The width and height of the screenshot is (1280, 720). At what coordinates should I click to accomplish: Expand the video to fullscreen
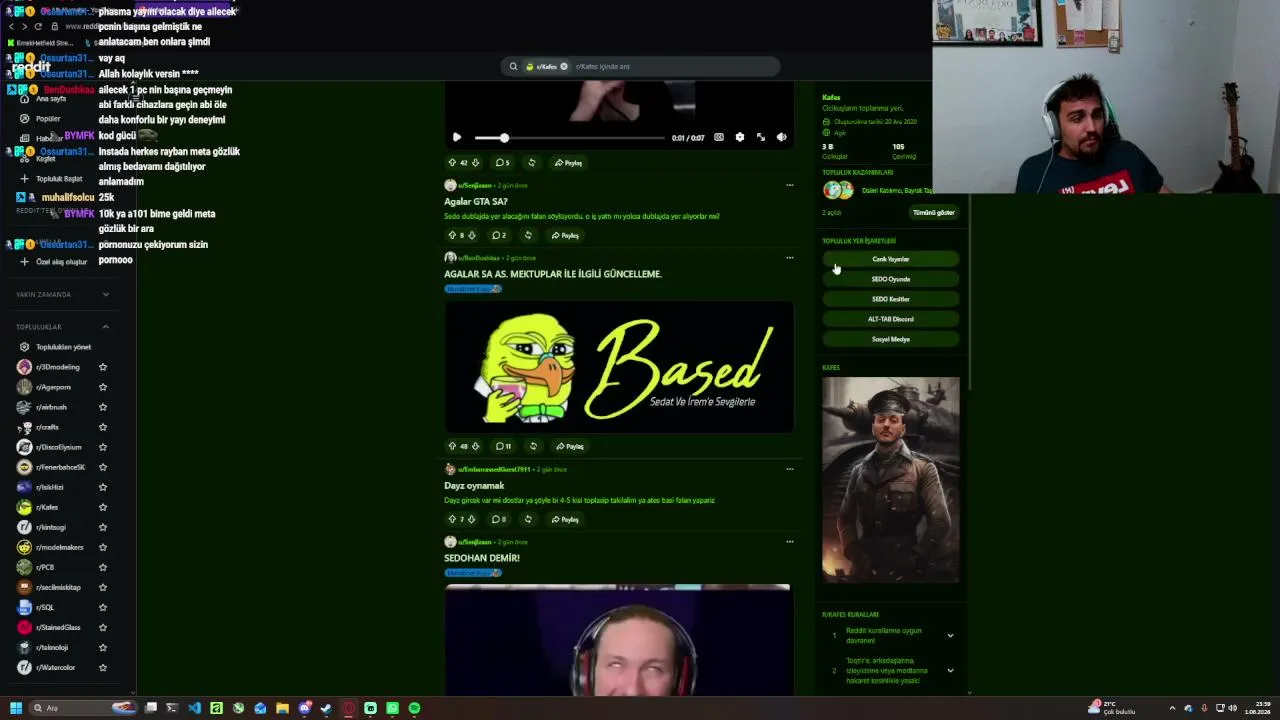[x=760, y=137]
